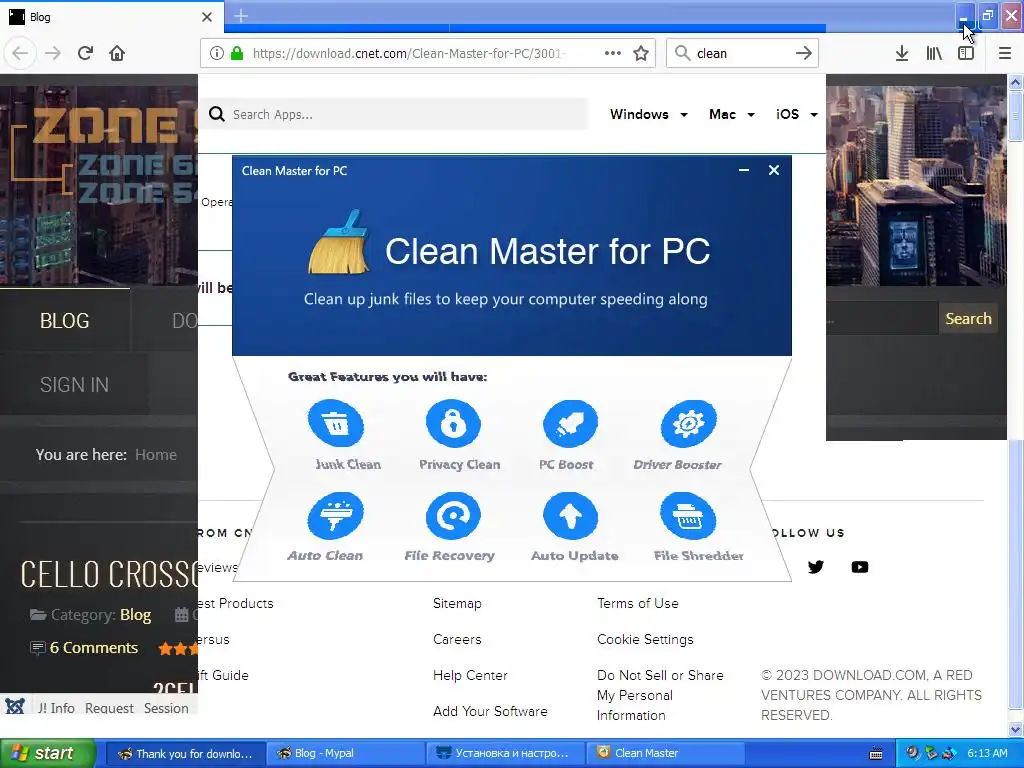This screenshot has height=768, width=1024.
Task: Expand the iOS platform dropdown
Action: tap(797, 114)
